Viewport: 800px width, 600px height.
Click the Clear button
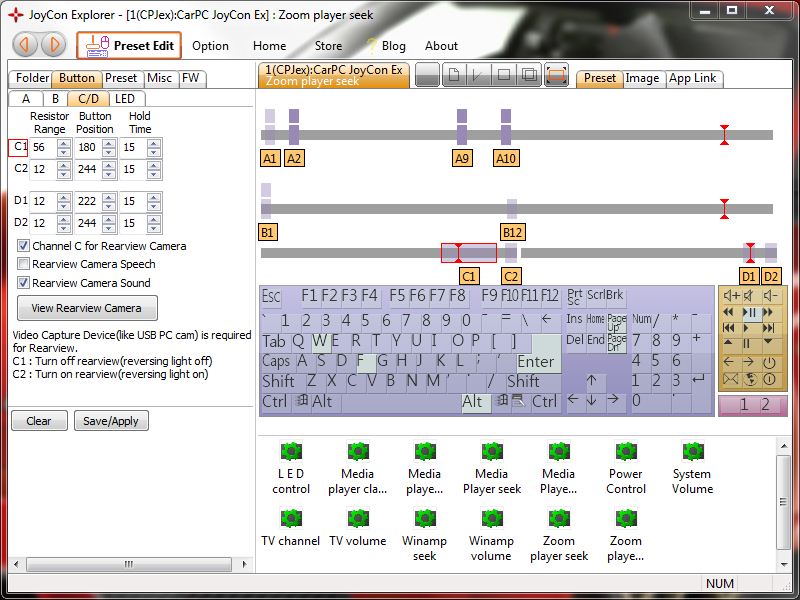(x=39, y=421)
